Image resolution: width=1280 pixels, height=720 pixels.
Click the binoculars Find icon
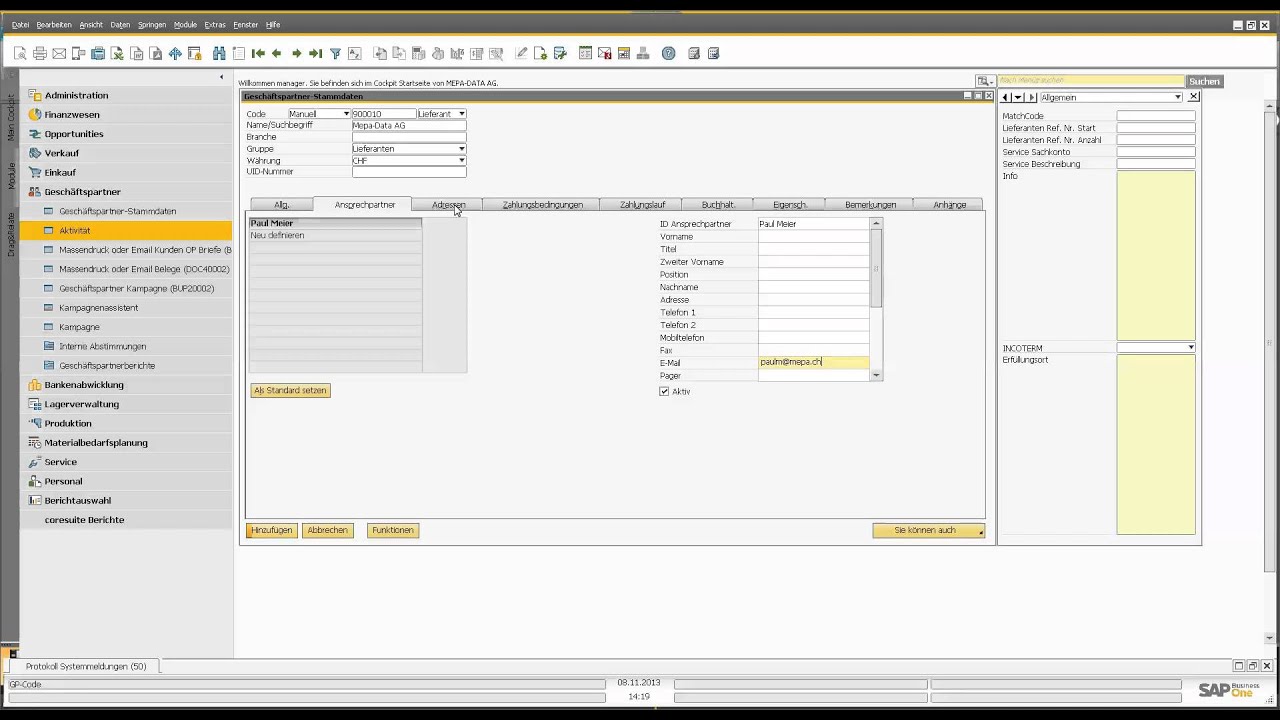(x=218, y=53)
